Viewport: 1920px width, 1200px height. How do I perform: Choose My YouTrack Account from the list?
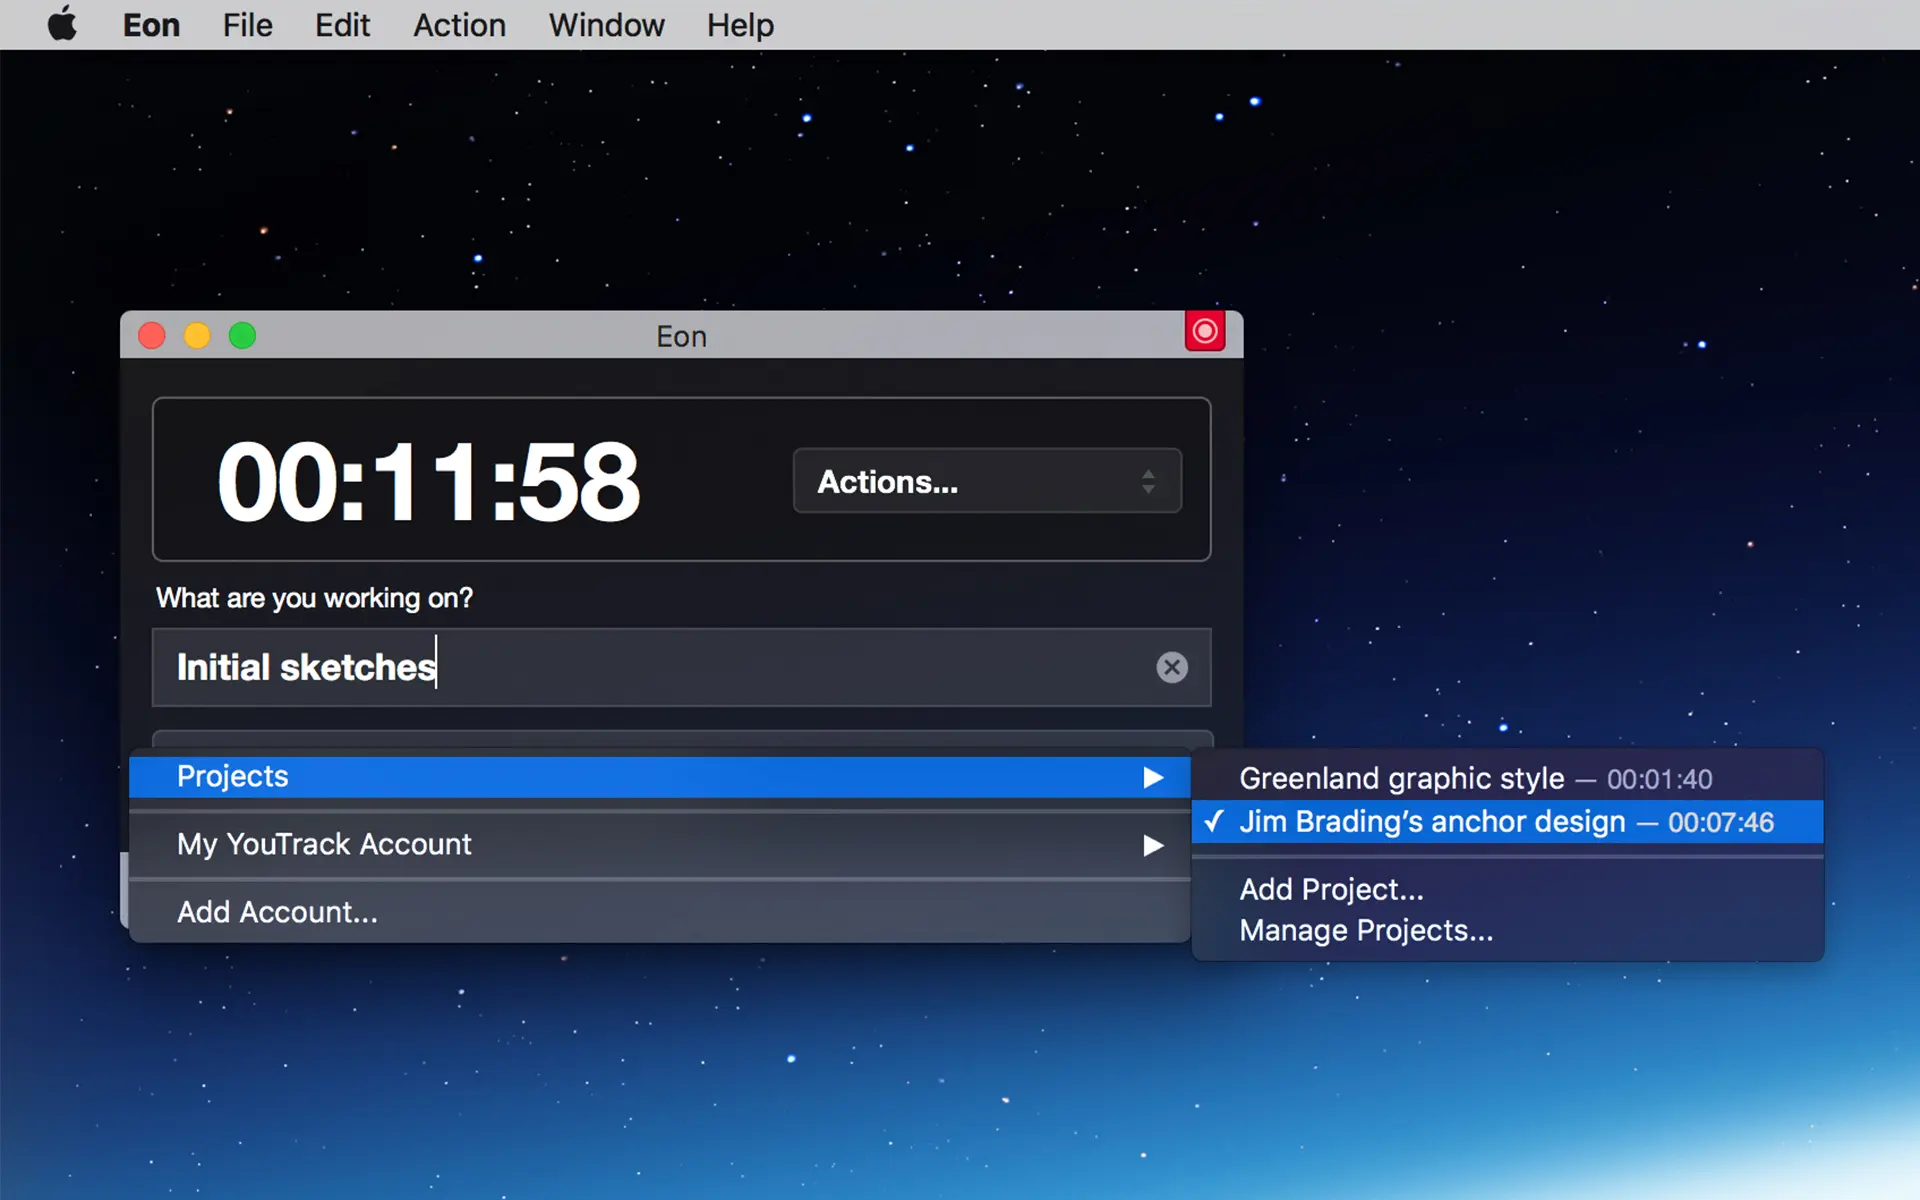(660, 845)
